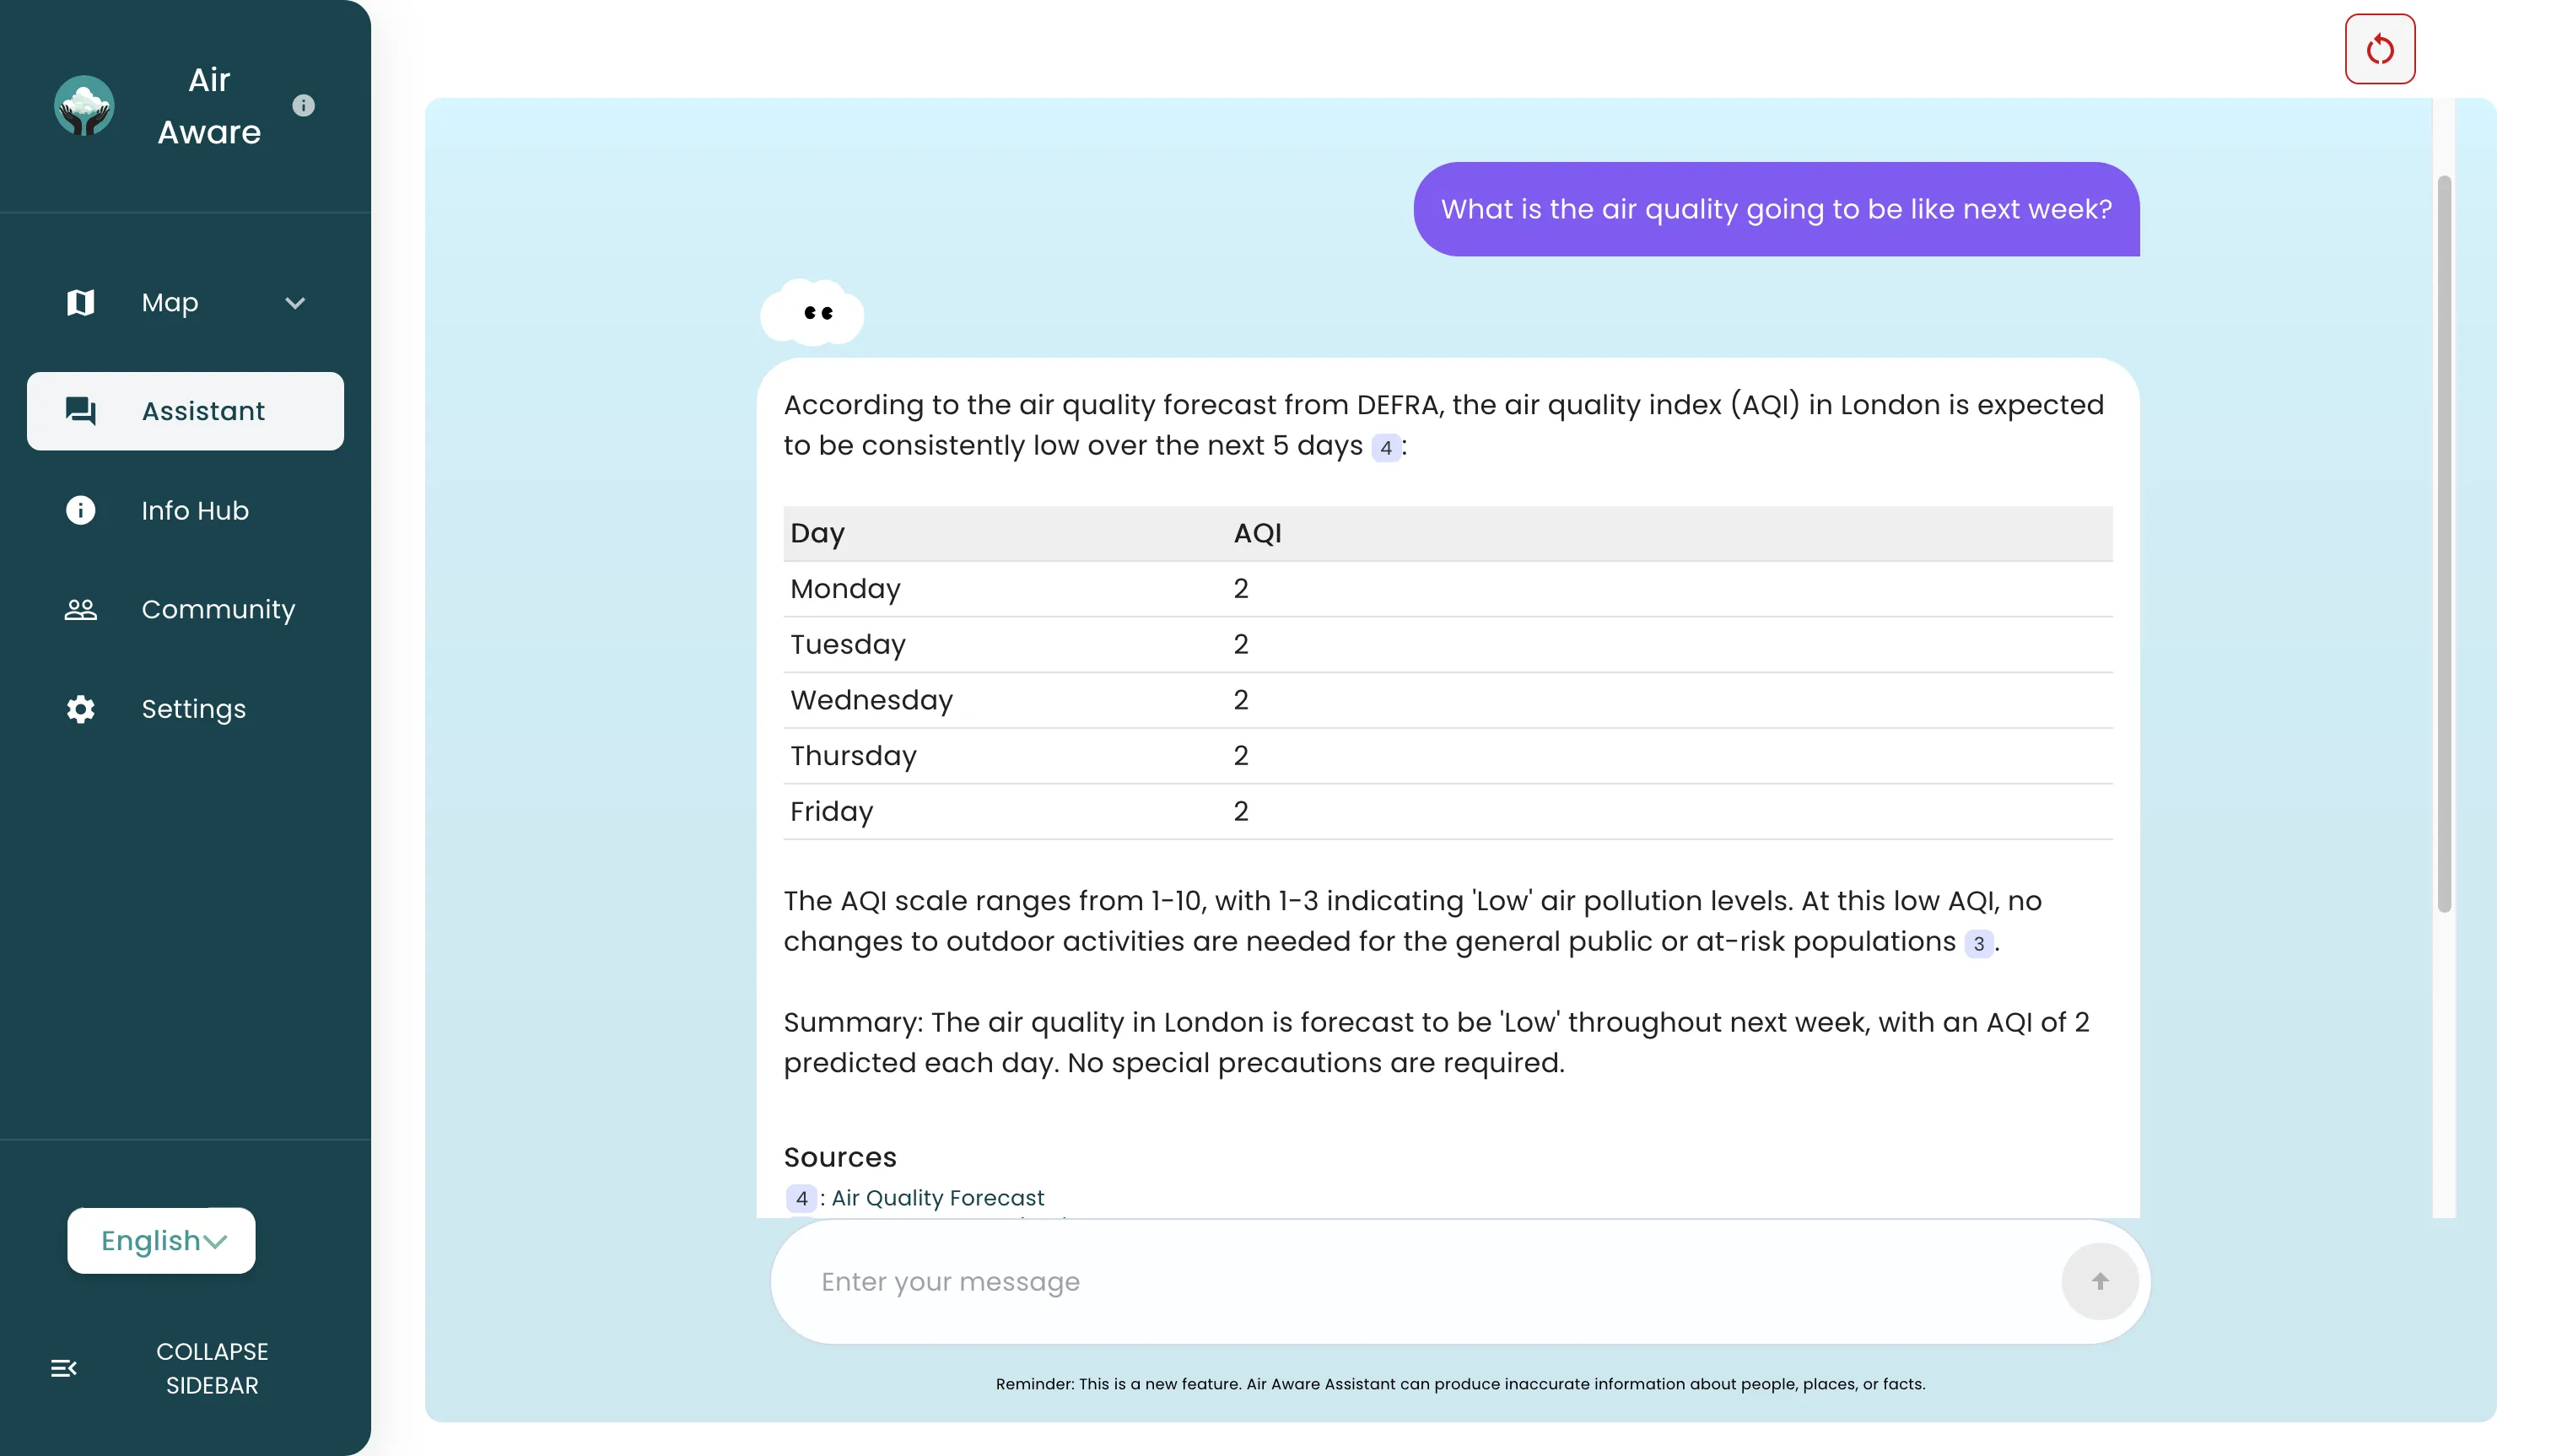Screen dimensions: 2551x1456
Task: Click the Info Hub circle icon
Action: tap(80, 510)
